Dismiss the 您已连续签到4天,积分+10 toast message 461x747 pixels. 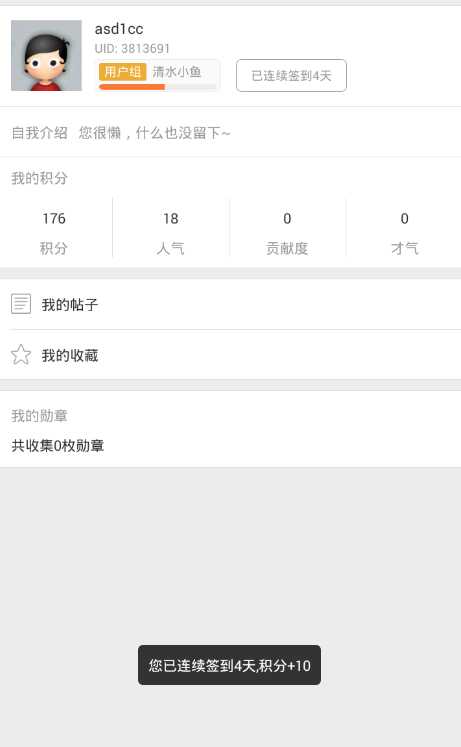(230, 665)
